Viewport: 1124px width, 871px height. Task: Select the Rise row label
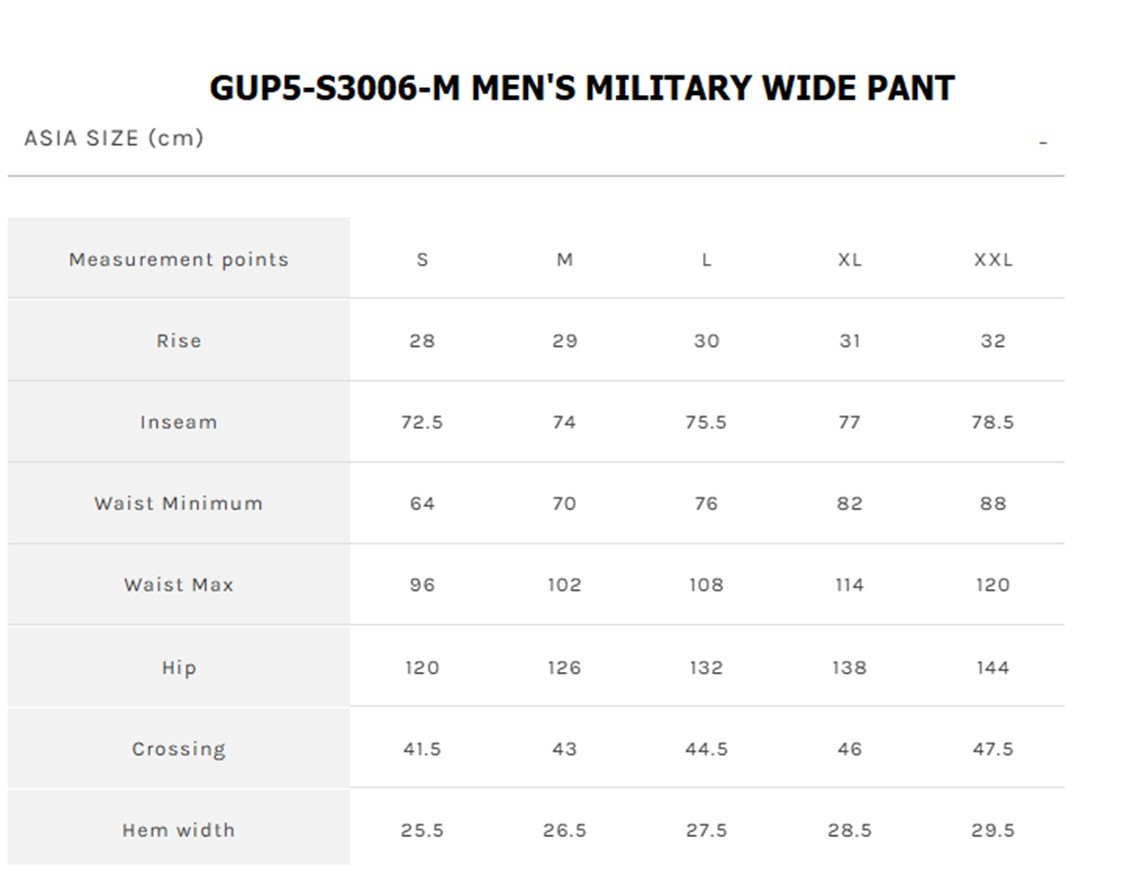[x=178, y=341]
